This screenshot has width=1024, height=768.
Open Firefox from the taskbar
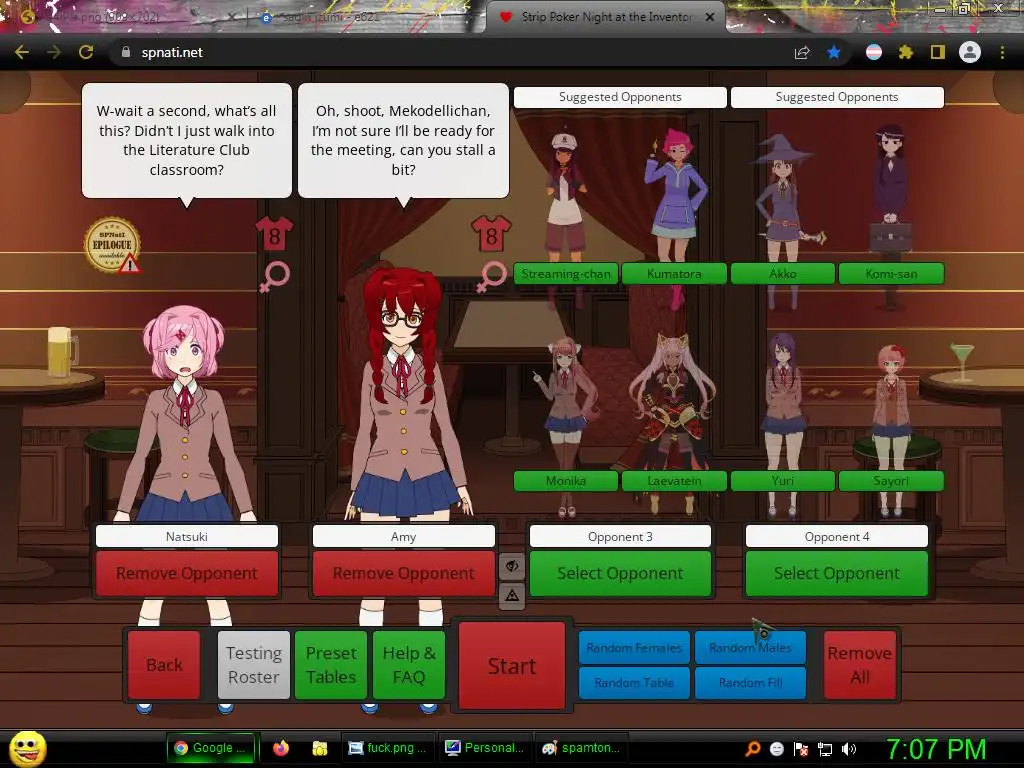(281, 748)
